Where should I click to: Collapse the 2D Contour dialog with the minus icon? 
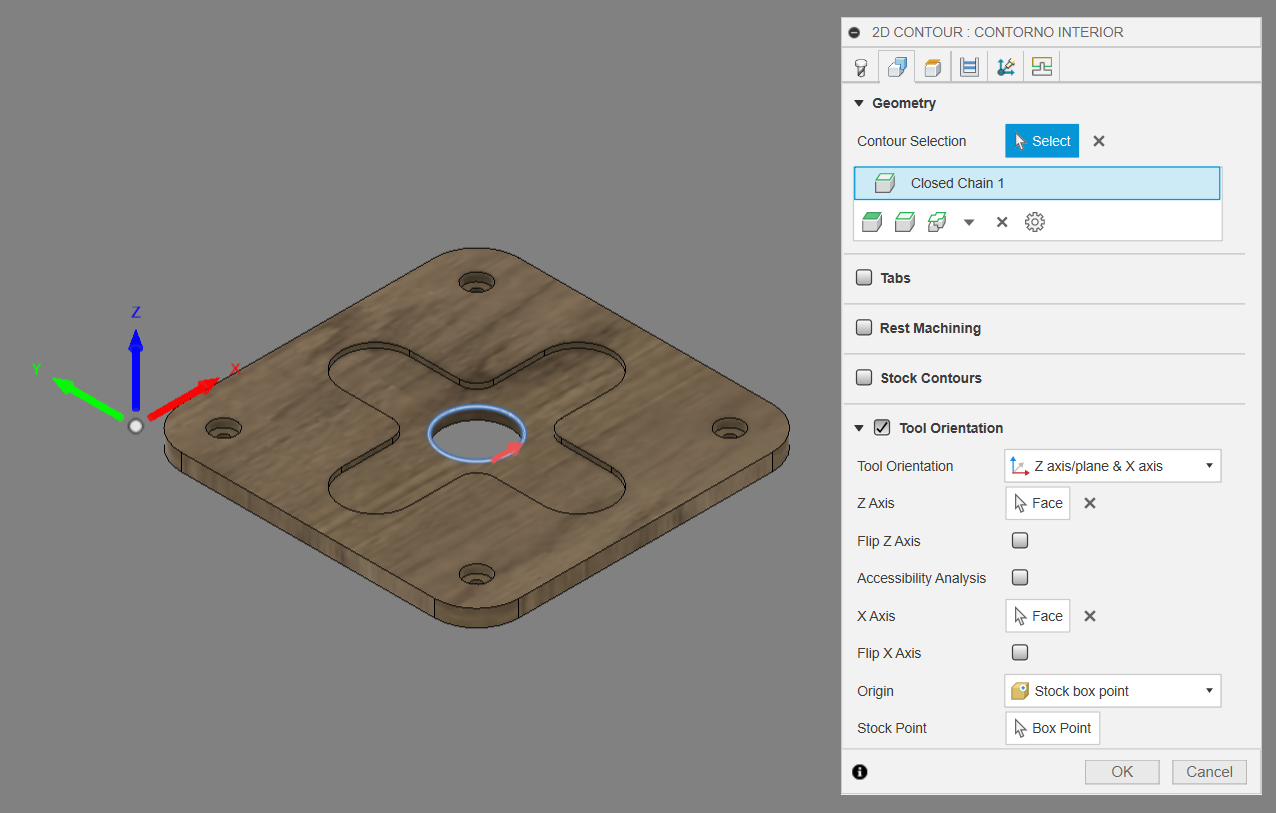(854, 32)
